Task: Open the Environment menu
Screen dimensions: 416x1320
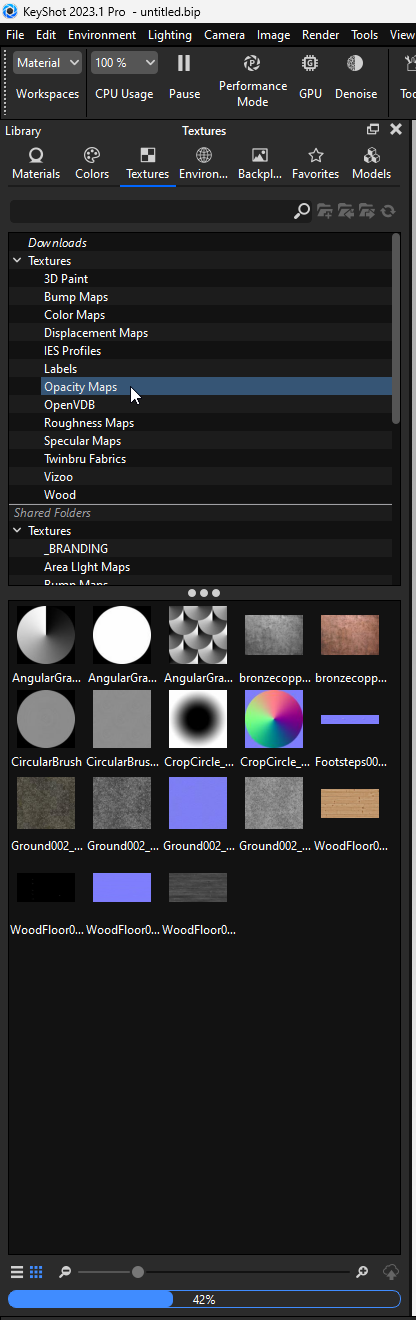Action: click(x=102, y=35)
